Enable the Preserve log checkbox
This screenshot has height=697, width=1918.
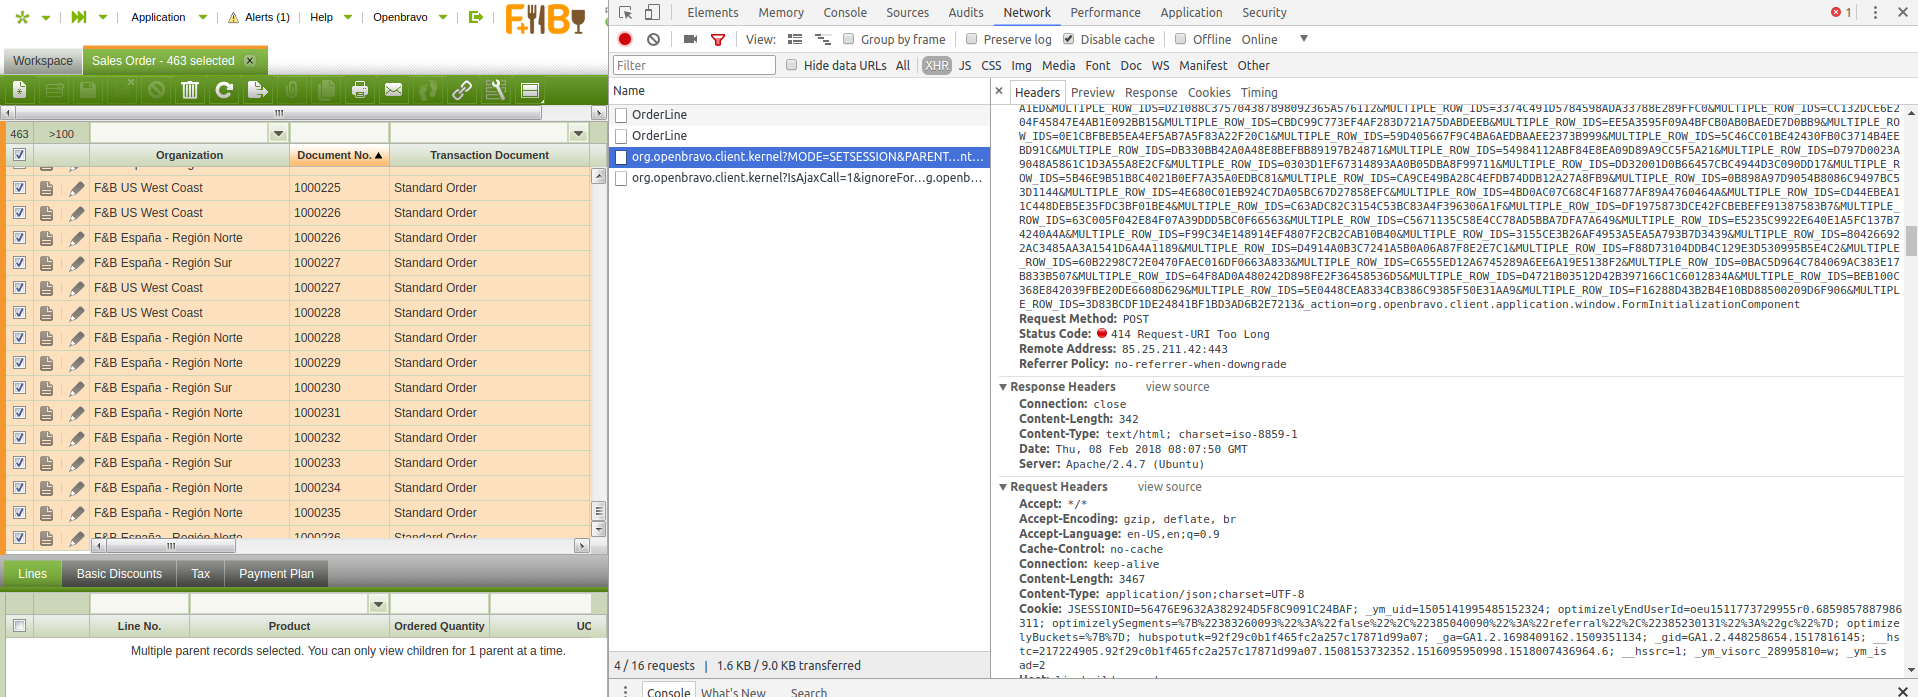(971, 39)
